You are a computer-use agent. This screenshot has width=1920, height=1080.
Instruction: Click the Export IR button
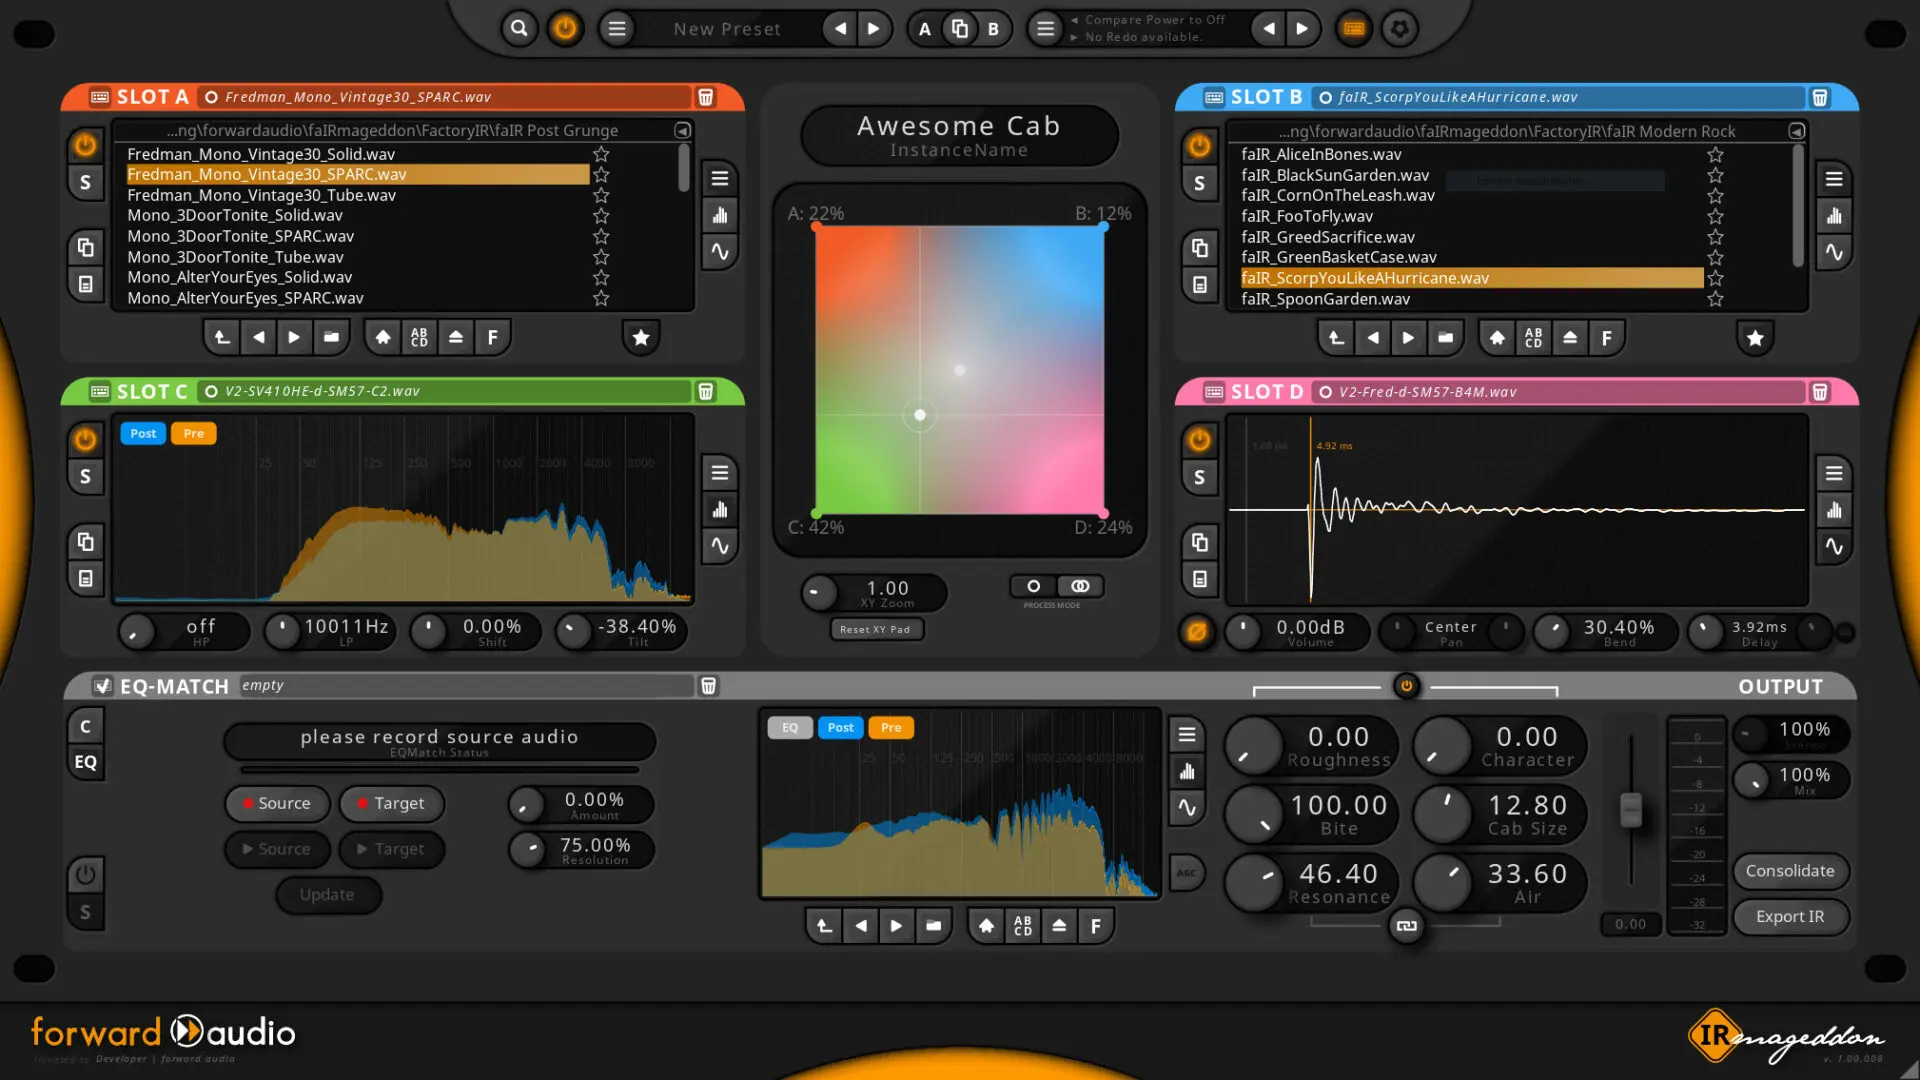pos(1789,916)
